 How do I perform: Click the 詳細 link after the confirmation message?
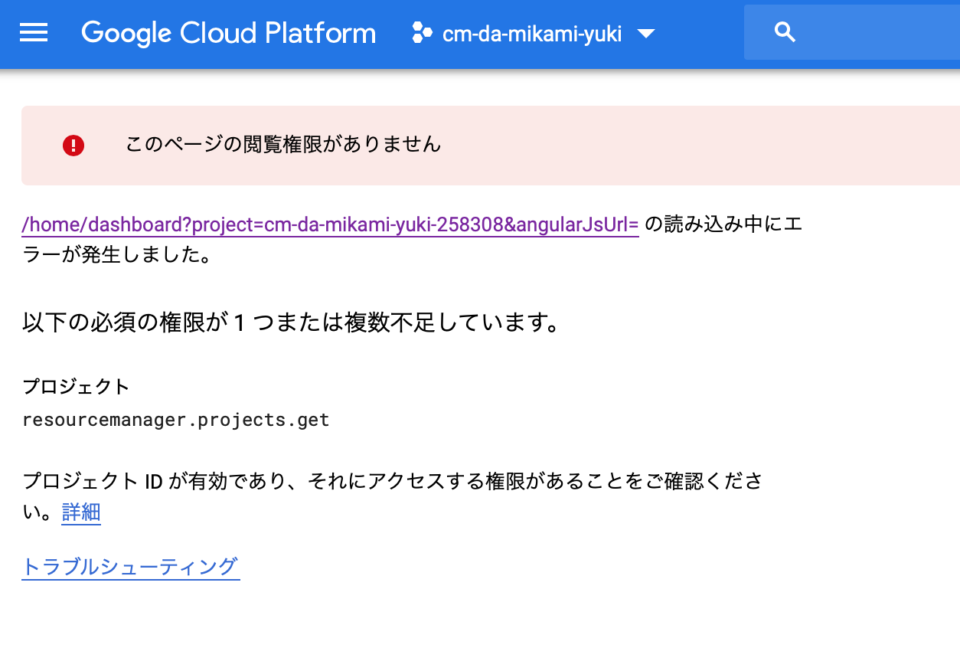pyautogui.click(x=80, y=513)
